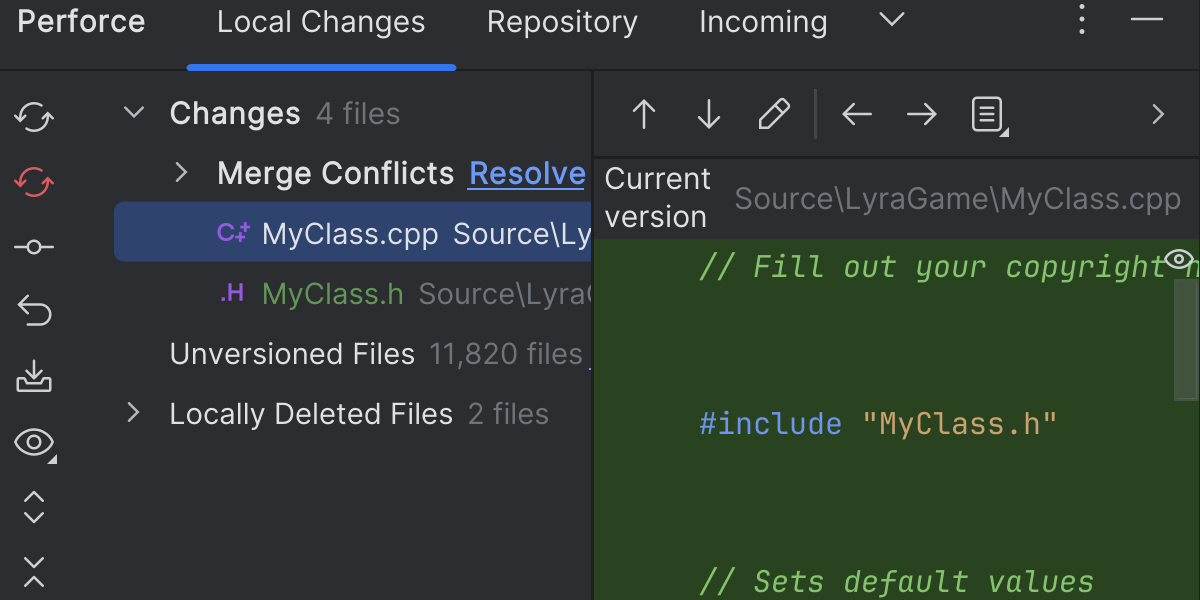Expand the Merge Conflicts node
Image resolution: width=1200 pixels, height=600 pixels.
[x=181, y=173]
